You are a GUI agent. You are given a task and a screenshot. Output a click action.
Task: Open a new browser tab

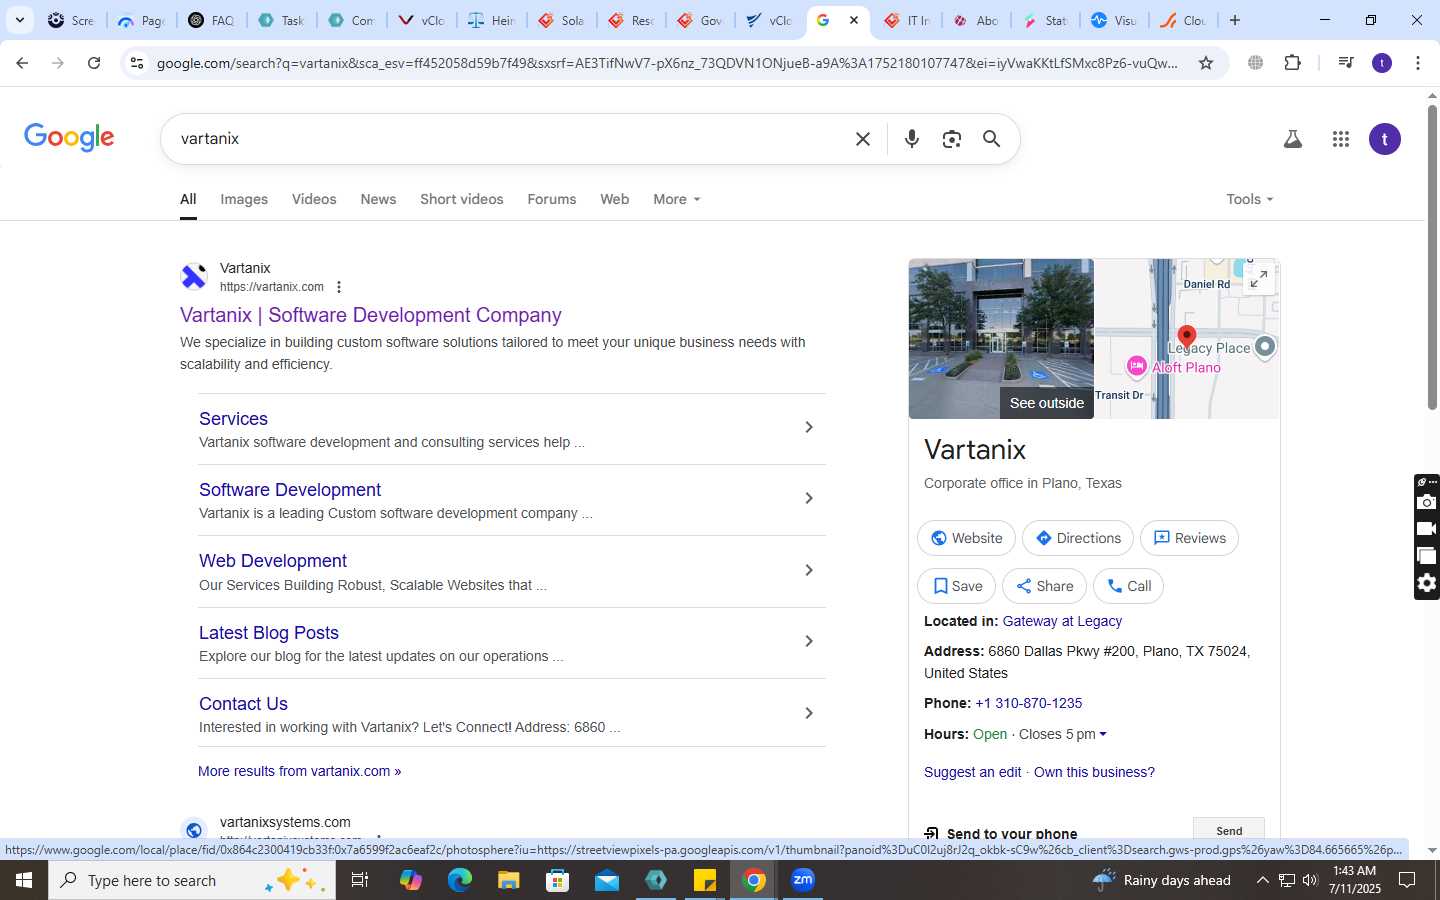(x=1235, y=20)
